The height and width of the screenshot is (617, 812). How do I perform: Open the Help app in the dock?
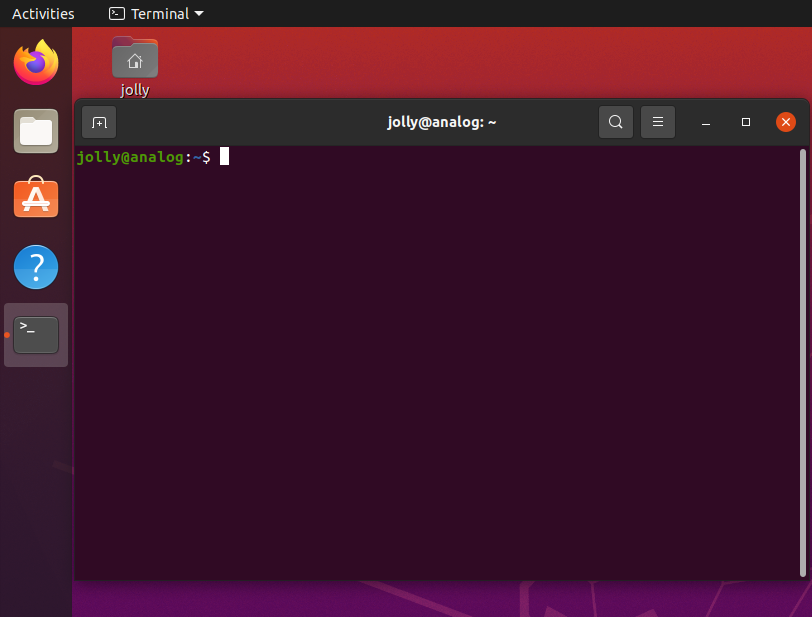click(x=36, y=267)
